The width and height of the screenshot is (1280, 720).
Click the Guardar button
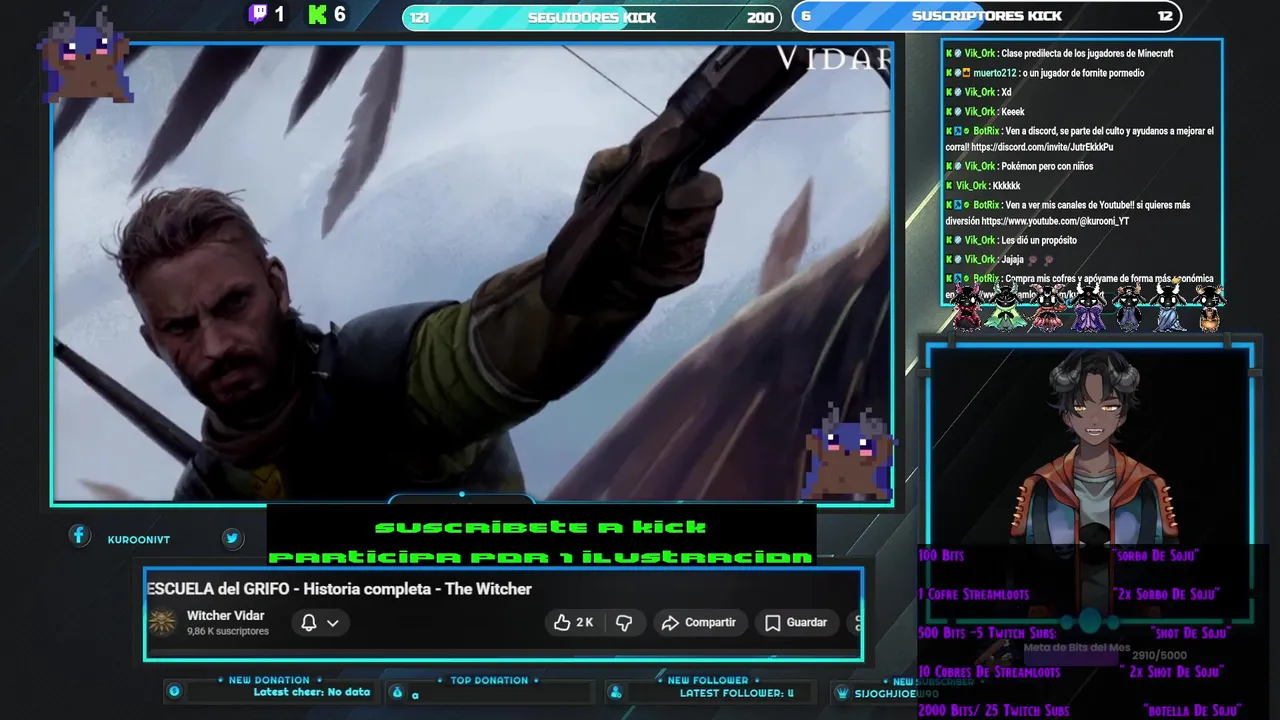pos(796,622)
